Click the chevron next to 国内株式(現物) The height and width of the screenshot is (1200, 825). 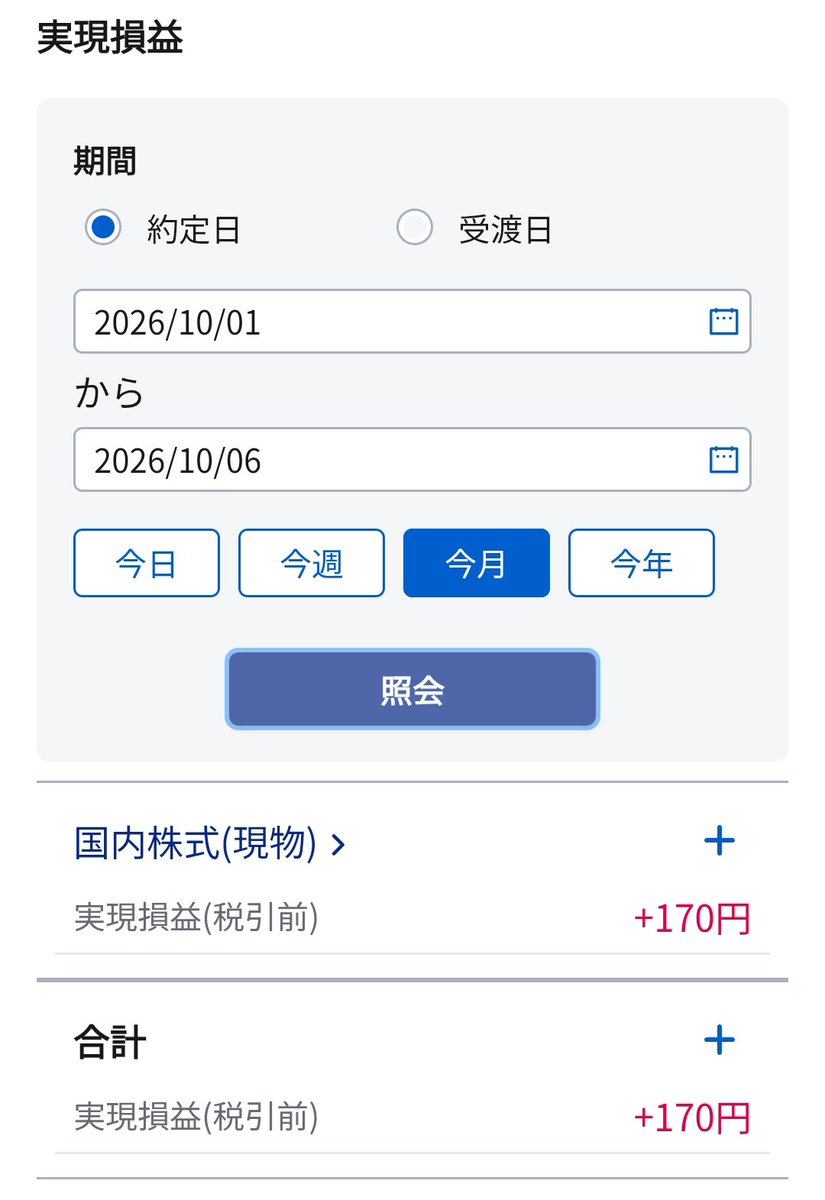(x=338, y=846)
